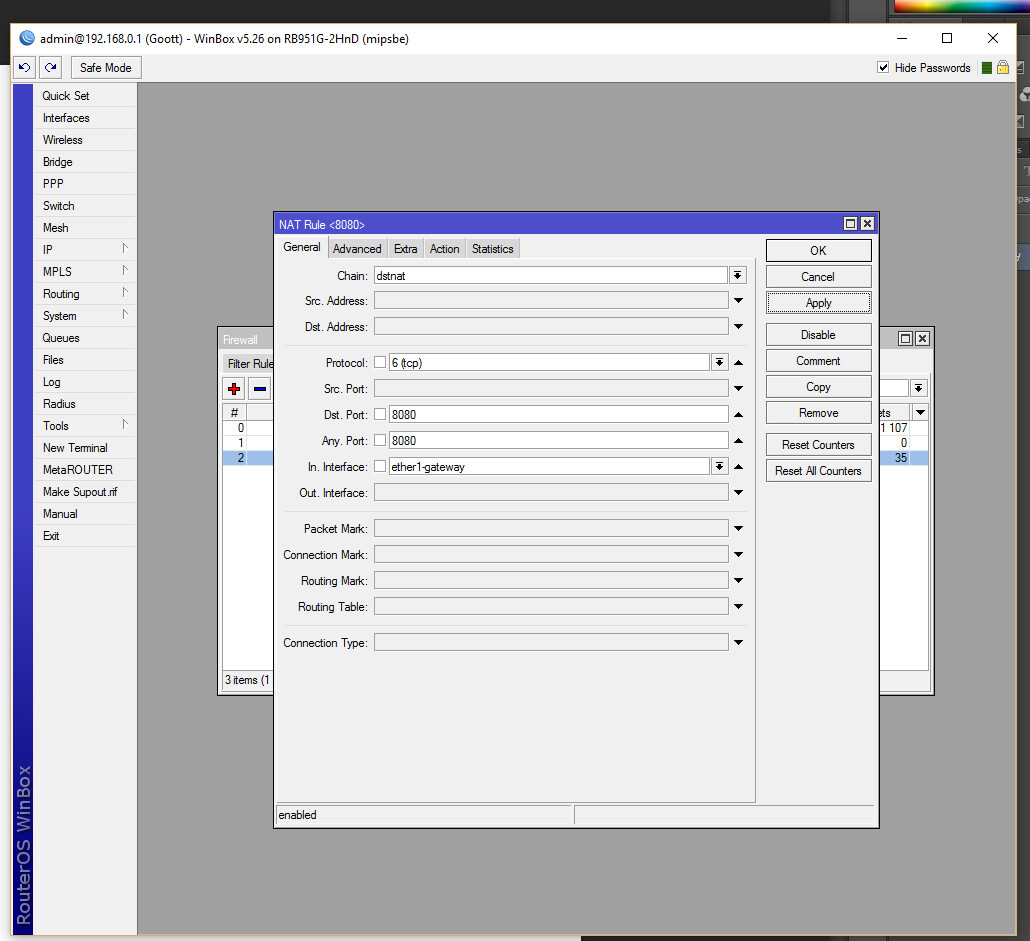Toggle the Protocol negate checkbox
Image resolution: width=1030 pixels, height=941 pixels.
[x=380, y=362]
